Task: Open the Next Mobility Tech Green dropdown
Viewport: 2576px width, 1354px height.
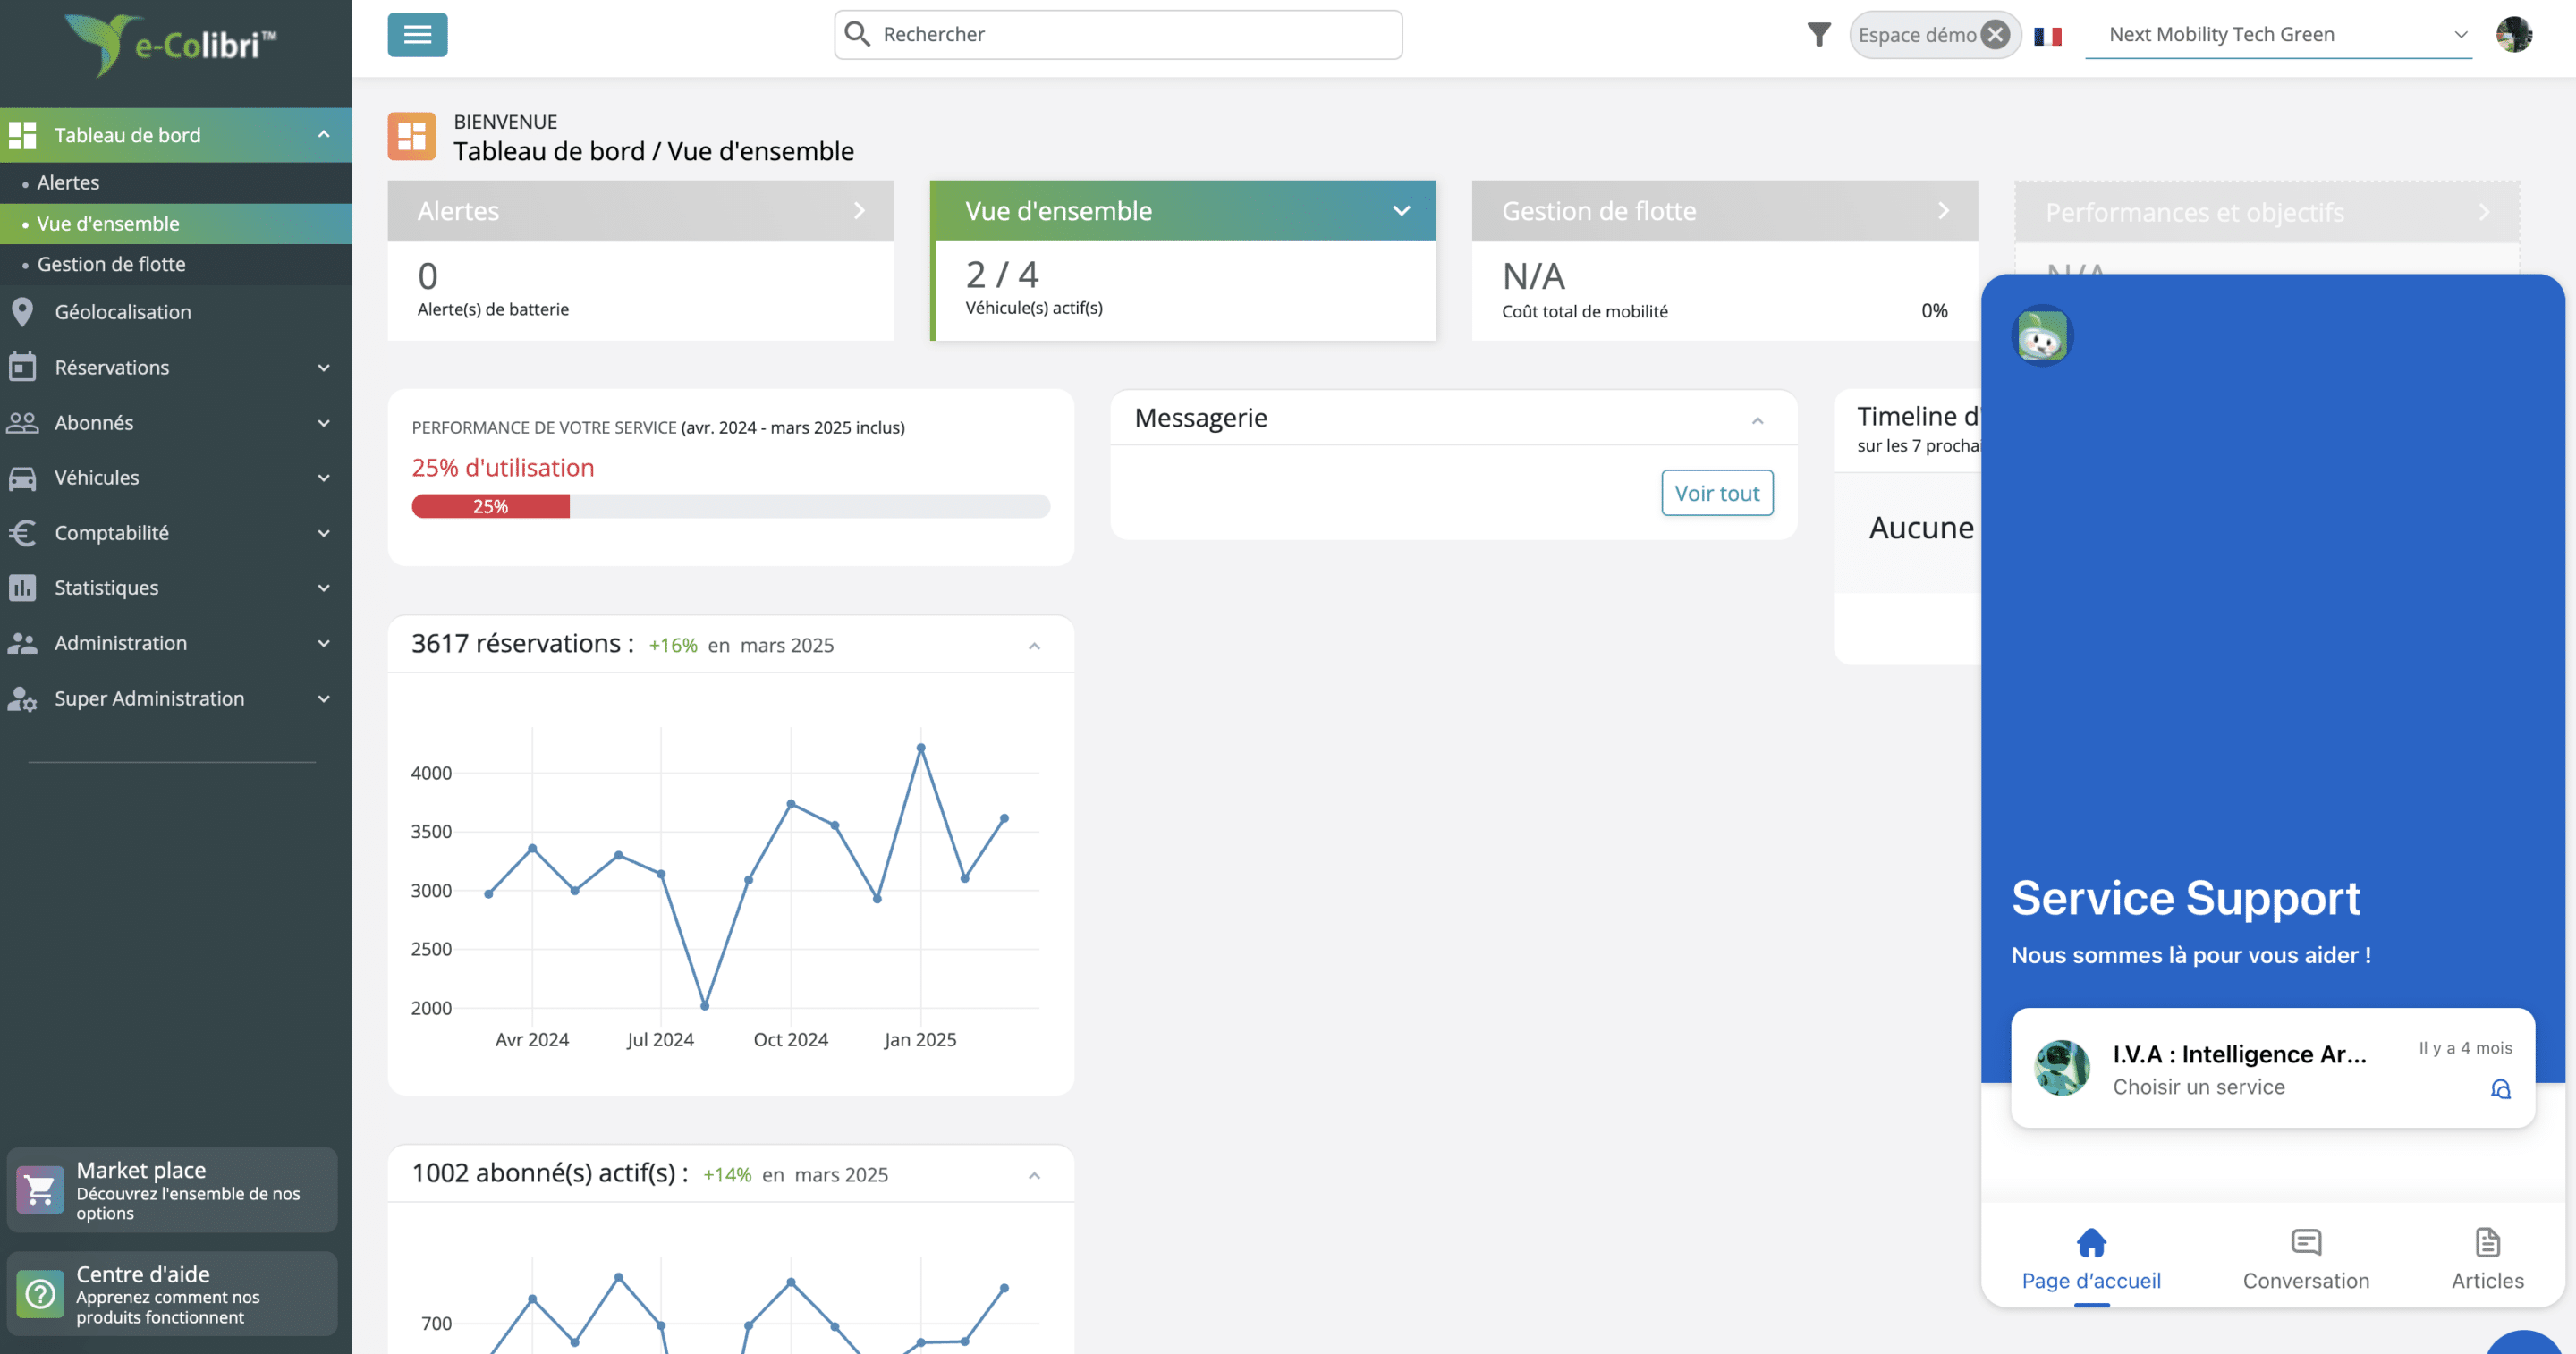Action: (2278, 35)
